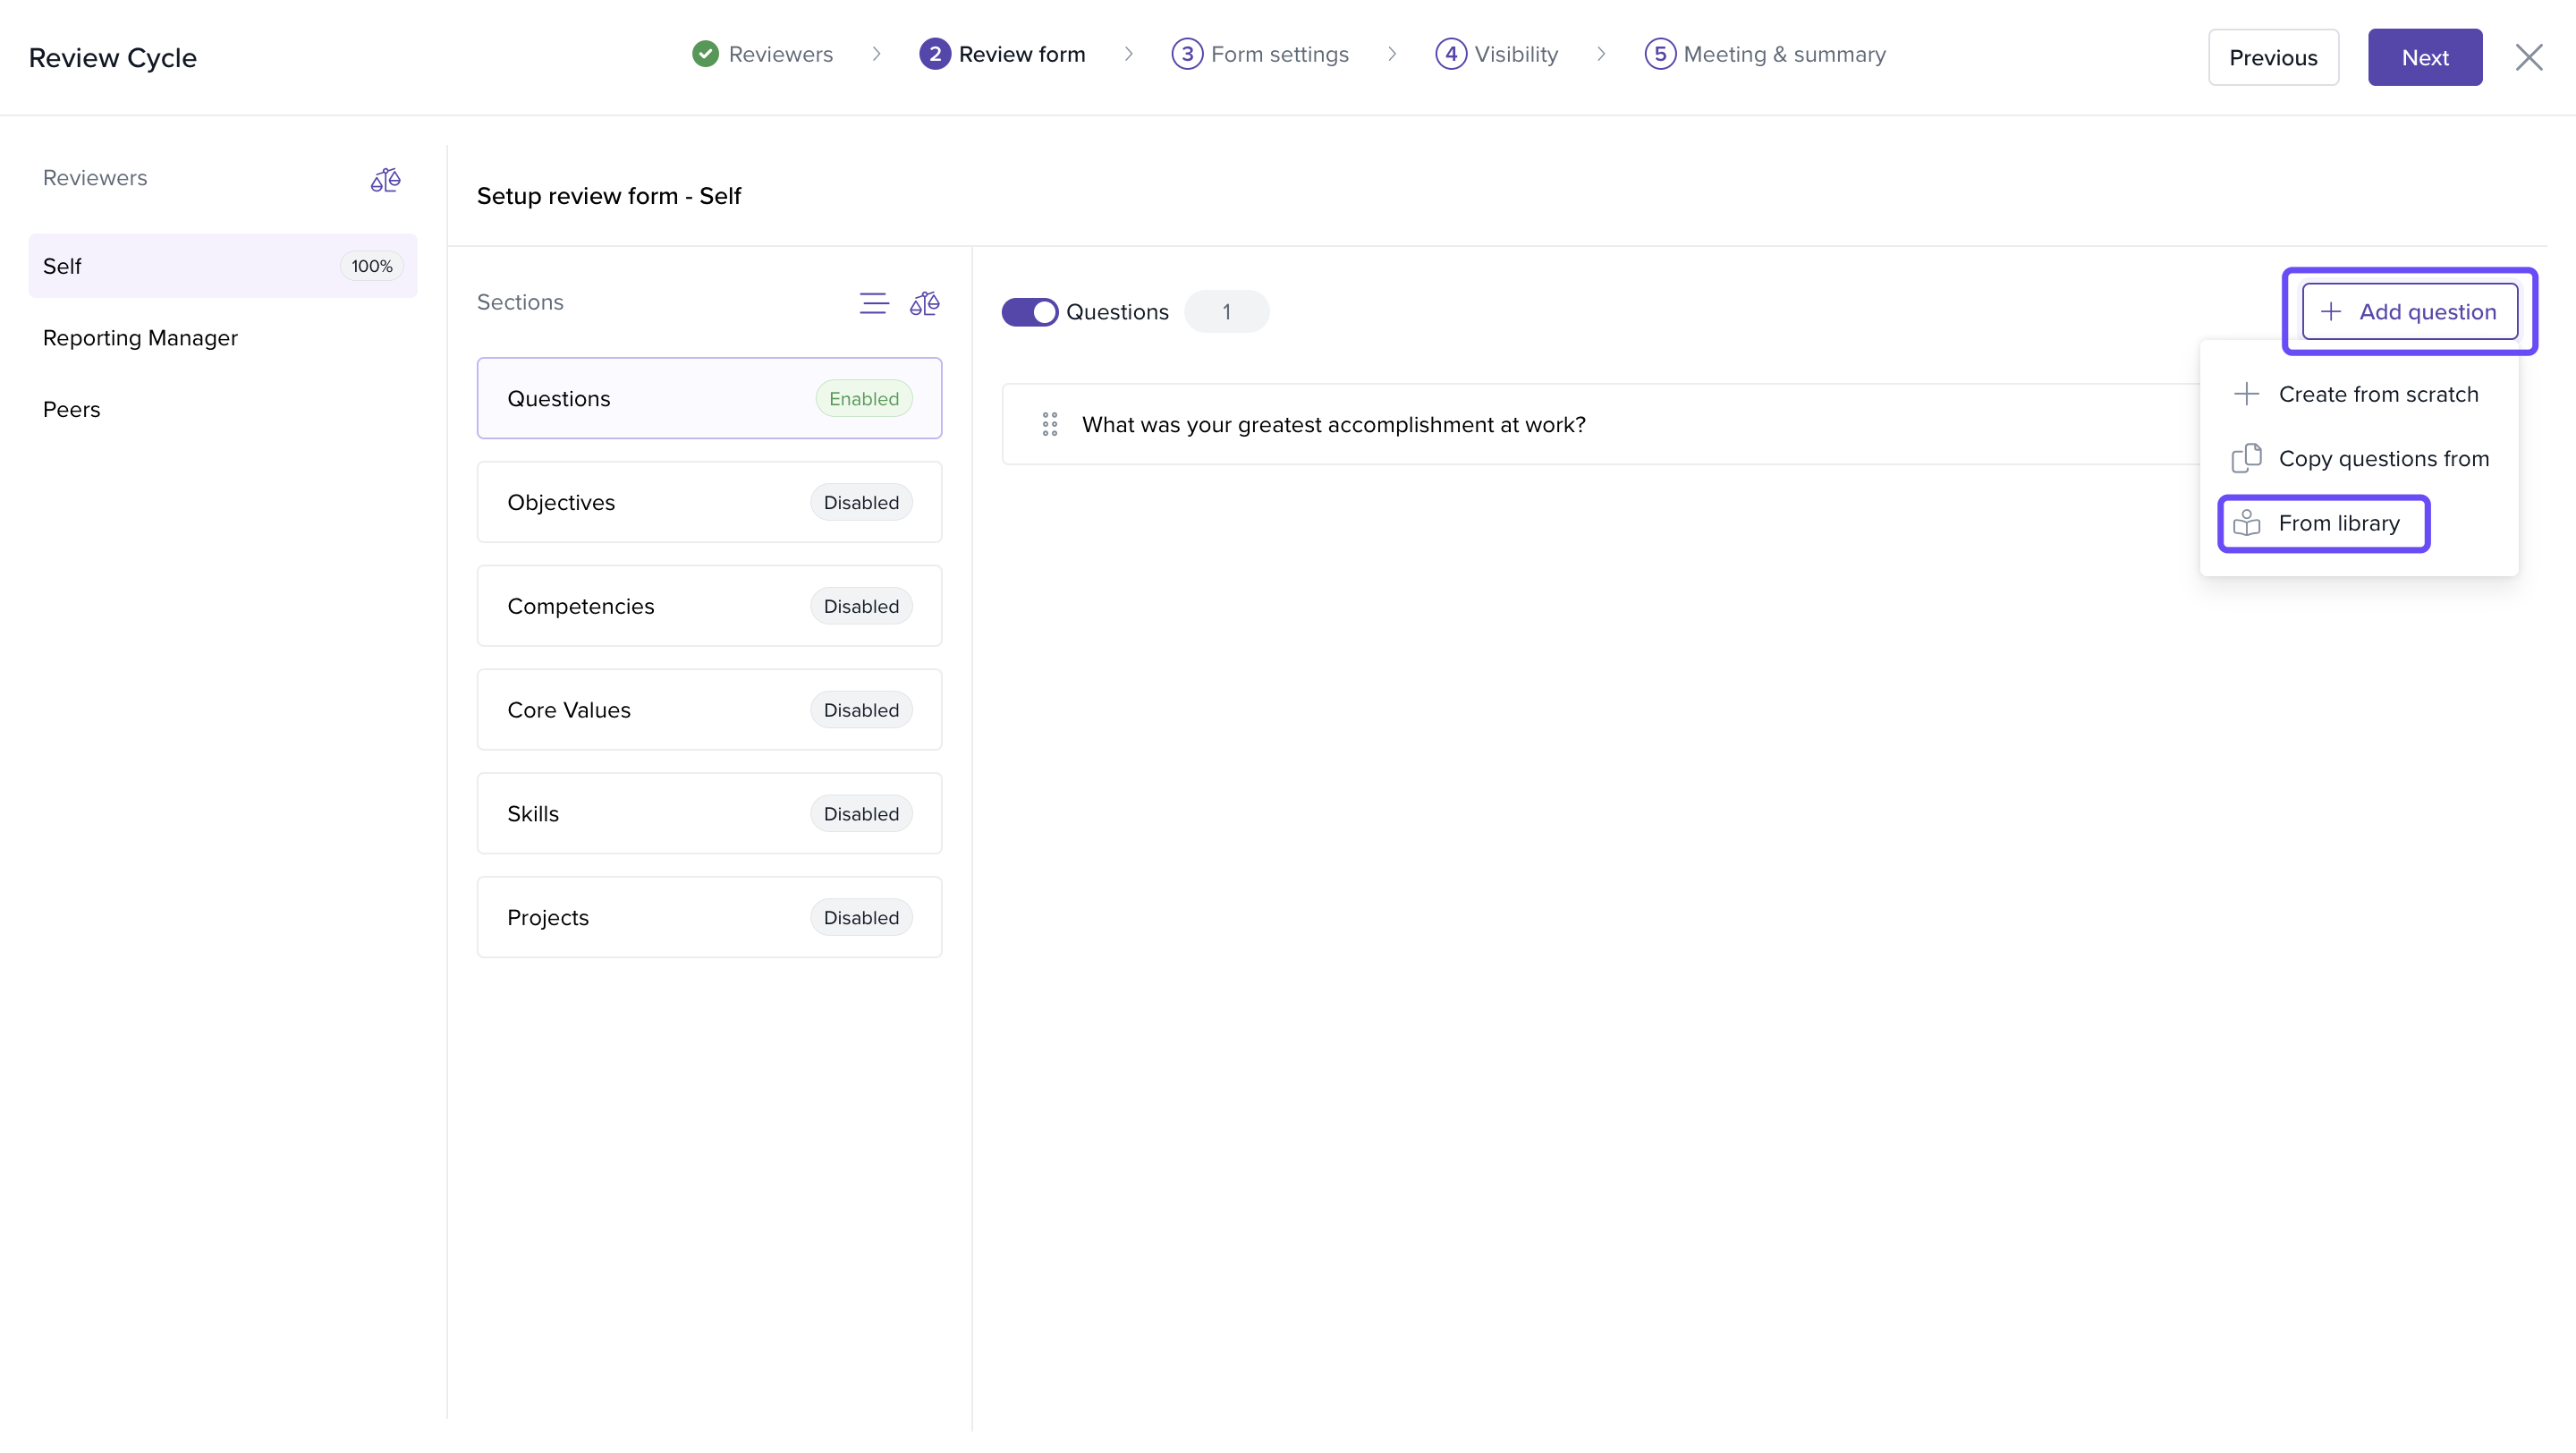This screenshot has width=2576, height=1453.
Task: Select the Objectives section marked Disabled
Action: click(709, 502)
